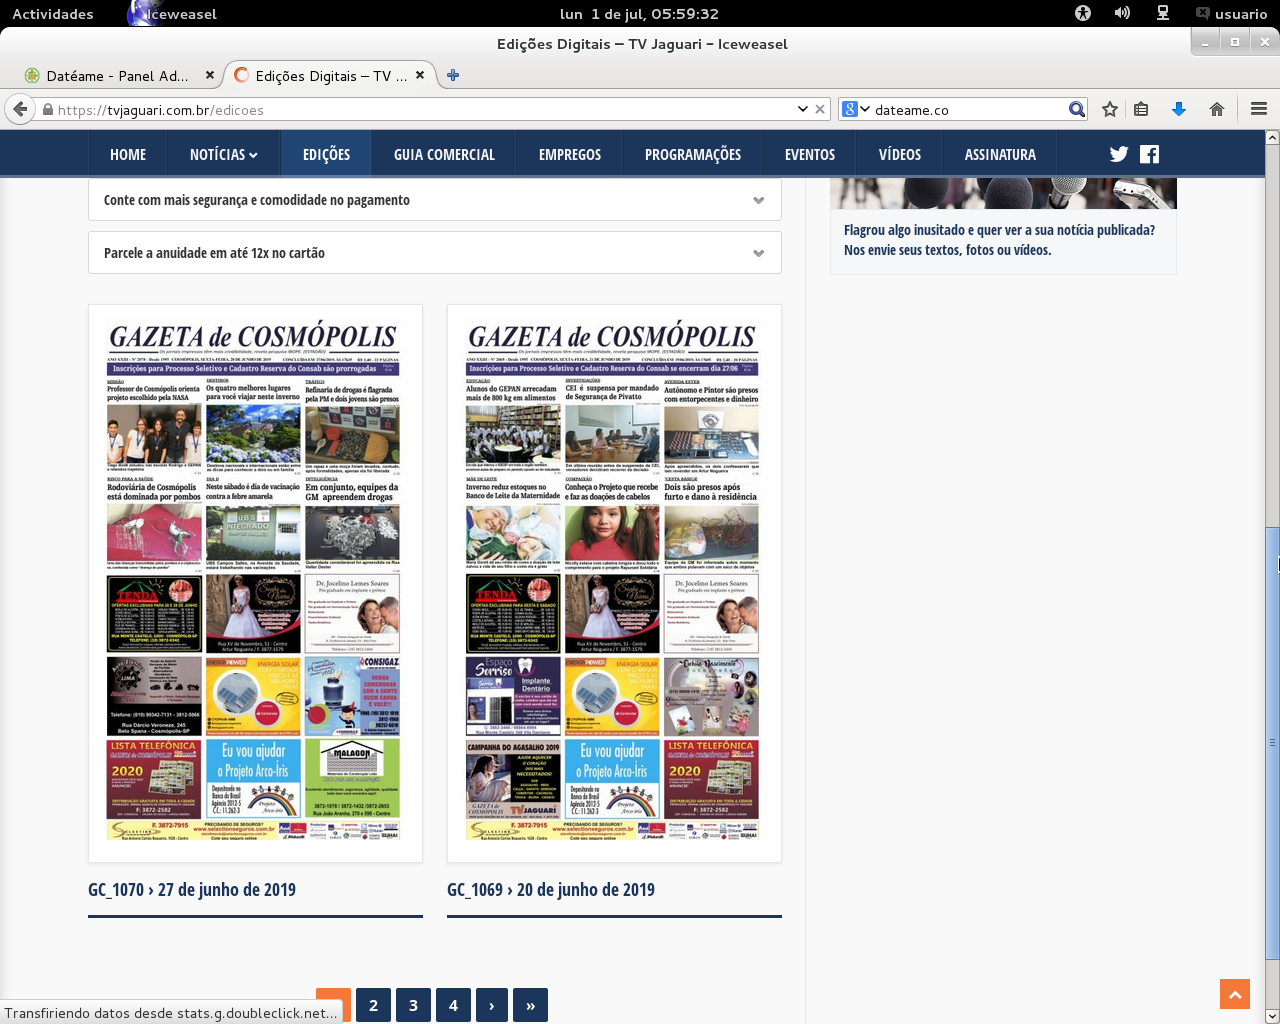Open Actividades overview in top bar
1280x1024 pixels.
[53, 14]
